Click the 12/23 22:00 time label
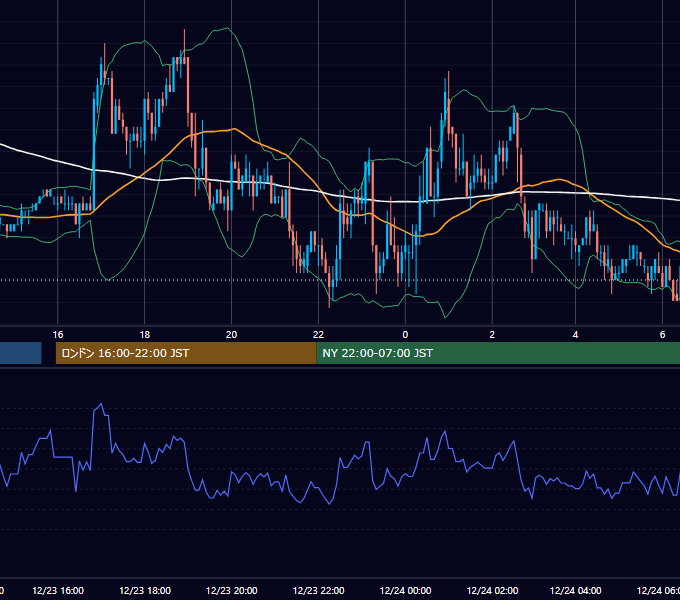The width and height of the screenshot is (680, 600). pyautogui.click(x=319, y=590)
